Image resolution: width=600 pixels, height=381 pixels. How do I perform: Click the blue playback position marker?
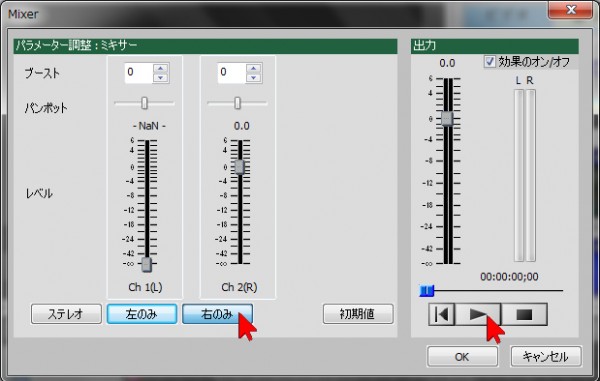click(427, 291)
